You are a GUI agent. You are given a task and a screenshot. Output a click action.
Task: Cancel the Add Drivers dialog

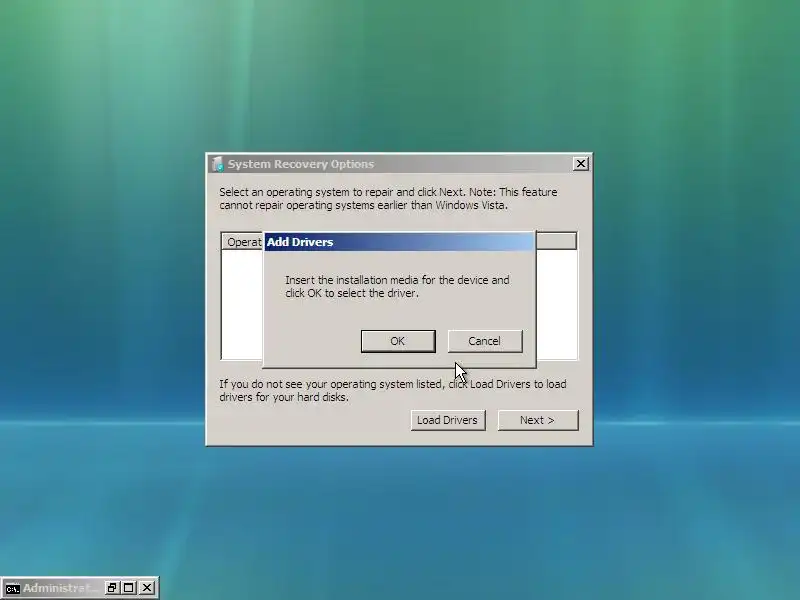[485, 341]
